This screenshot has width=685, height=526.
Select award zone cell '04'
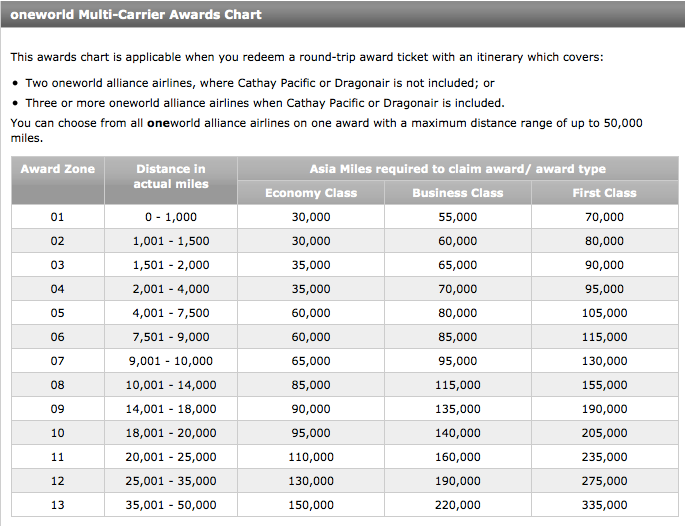coord(57,289)
